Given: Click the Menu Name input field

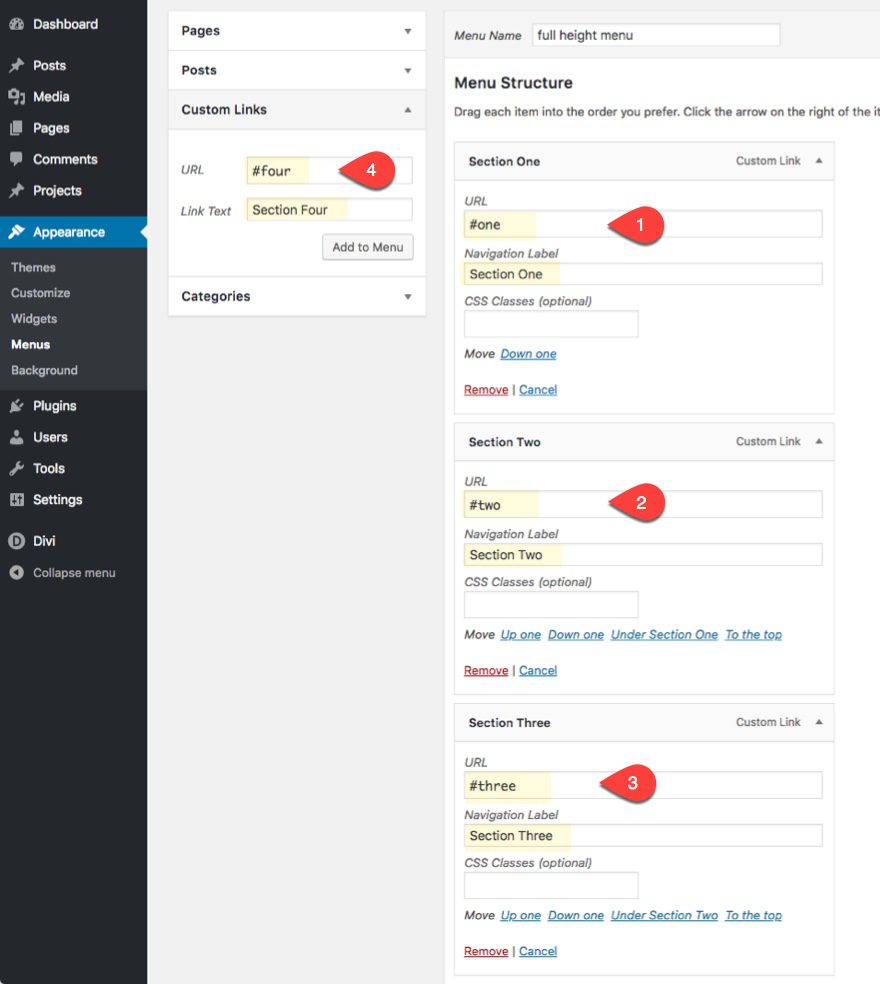Looking at the screenshot, I should [655, 35].
